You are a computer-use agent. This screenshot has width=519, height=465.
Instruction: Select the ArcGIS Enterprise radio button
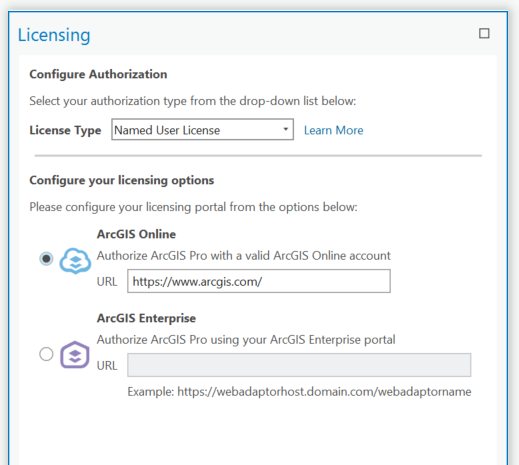coord(46,354)
